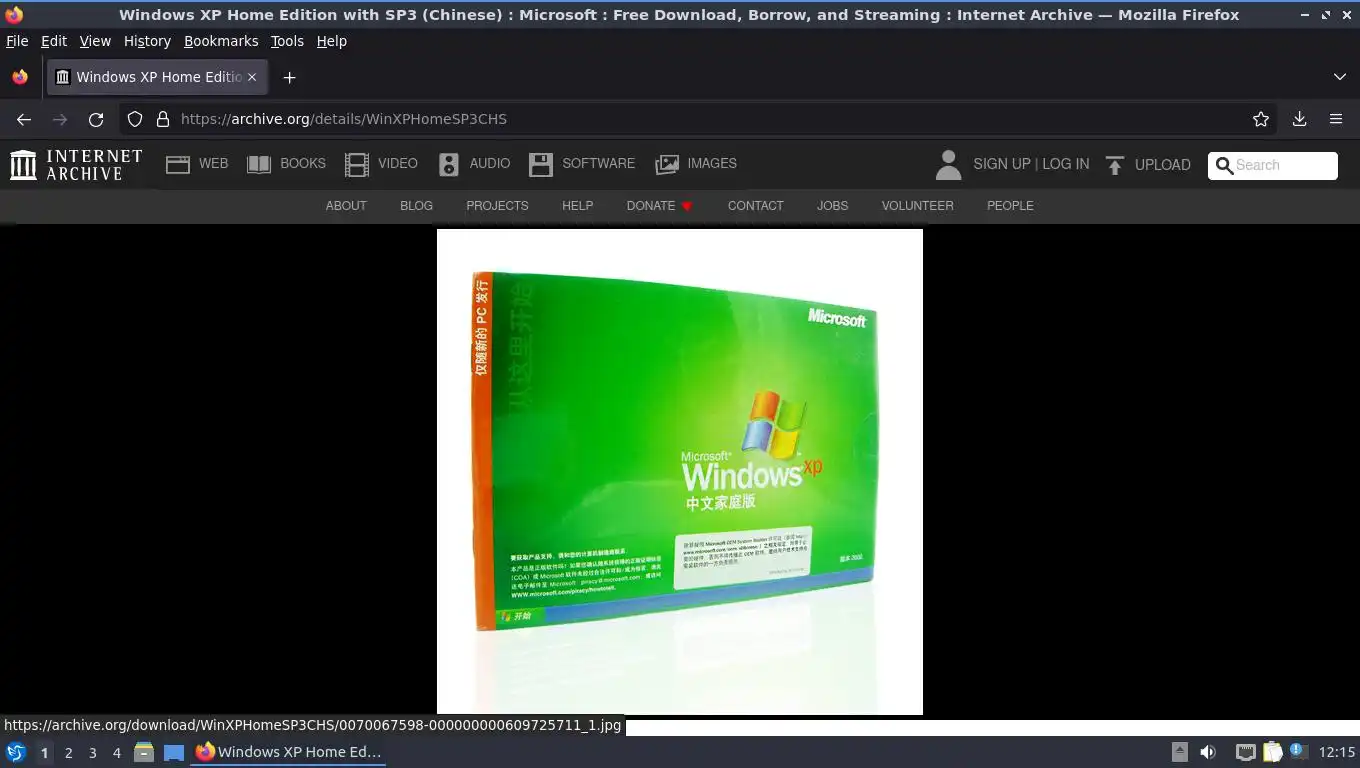Open the IMAGES section icon
This screenshot has width=1360, height=768.
(x=667, y=165)
